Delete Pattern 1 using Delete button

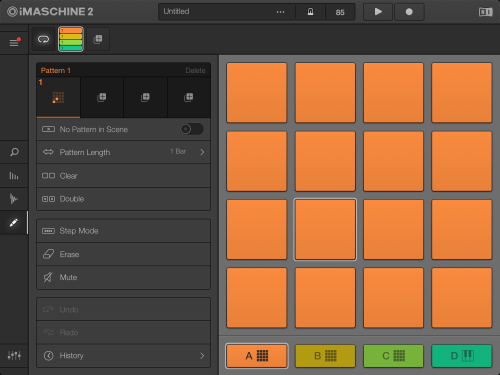[195, 71]
